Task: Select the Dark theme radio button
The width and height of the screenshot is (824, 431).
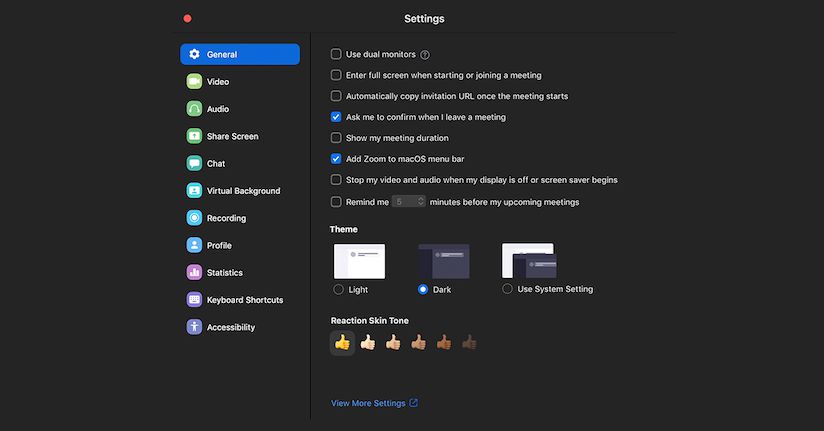Action: [423, 290]
